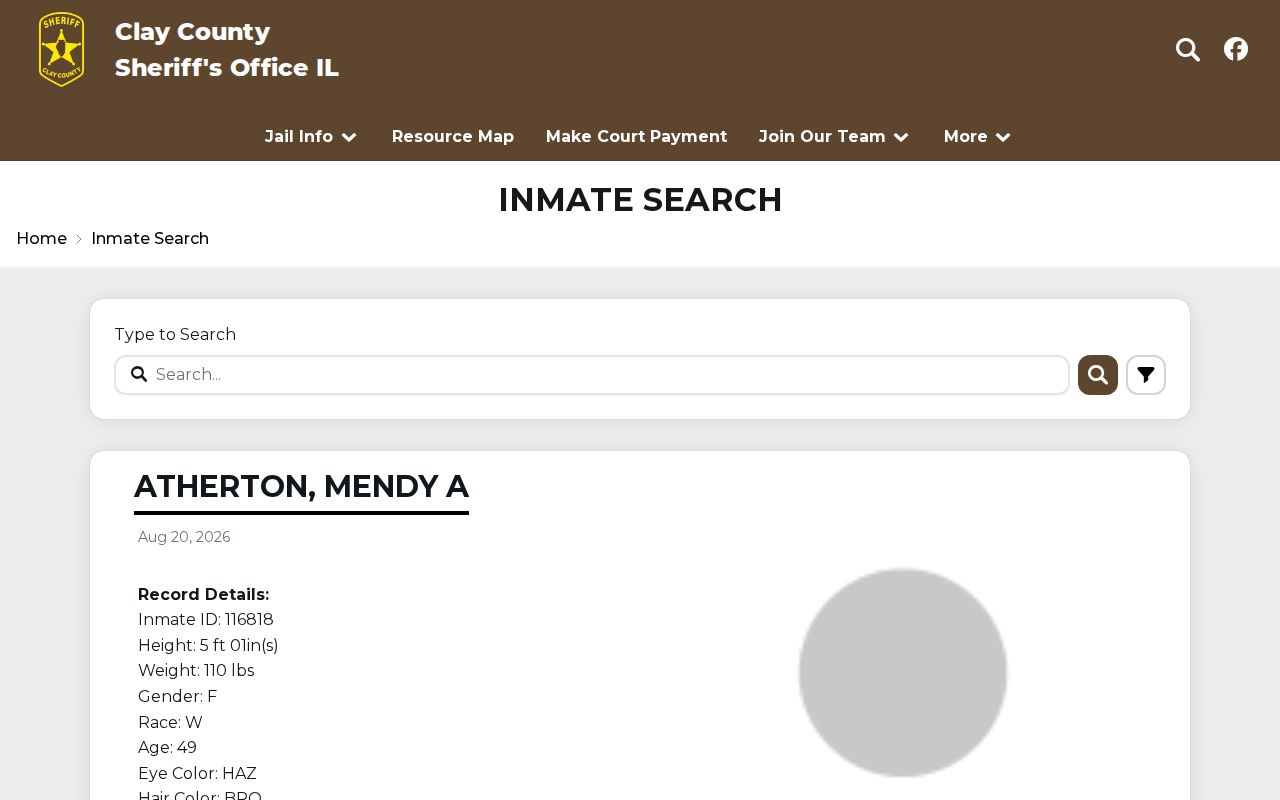
Task: Open the Facebook page icon
Action: pos(1236,49)
